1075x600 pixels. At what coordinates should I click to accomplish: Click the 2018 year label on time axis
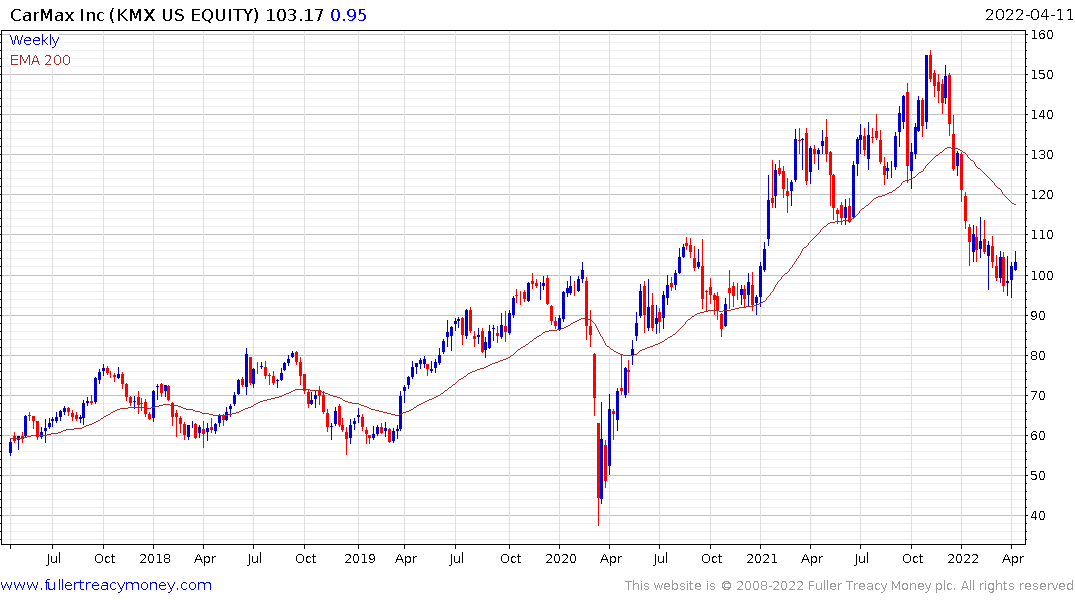pyautogui.click(x=155, y=558)
